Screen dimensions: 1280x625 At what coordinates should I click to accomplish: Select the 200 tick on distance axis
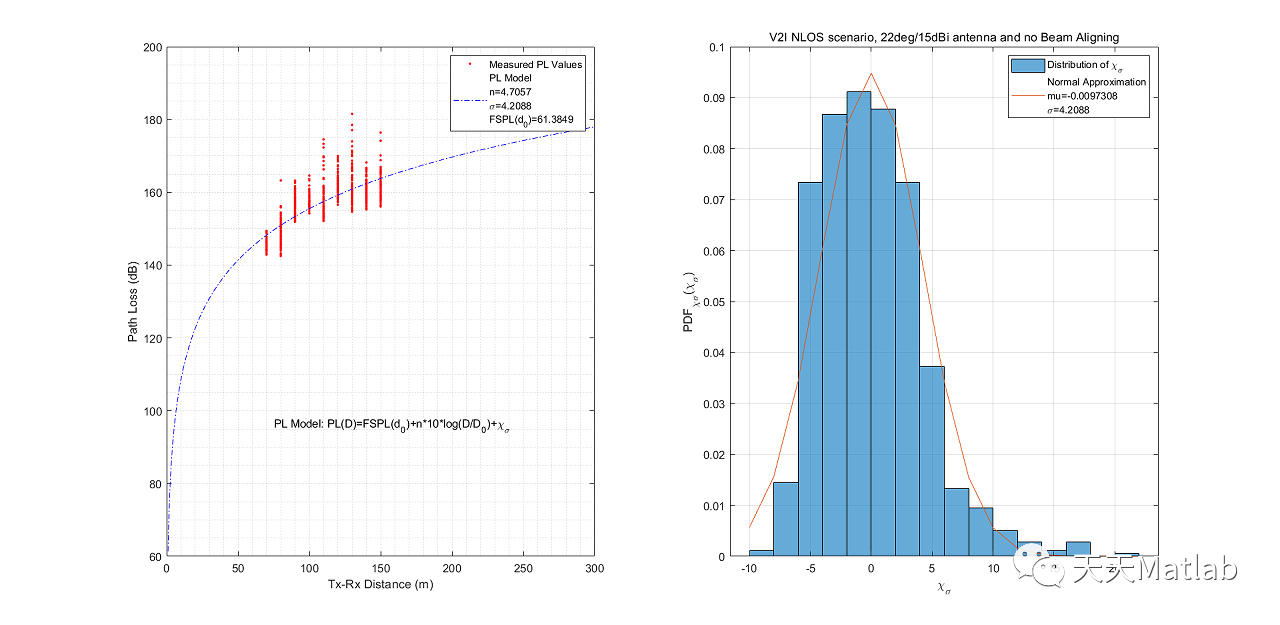point(452,568)
